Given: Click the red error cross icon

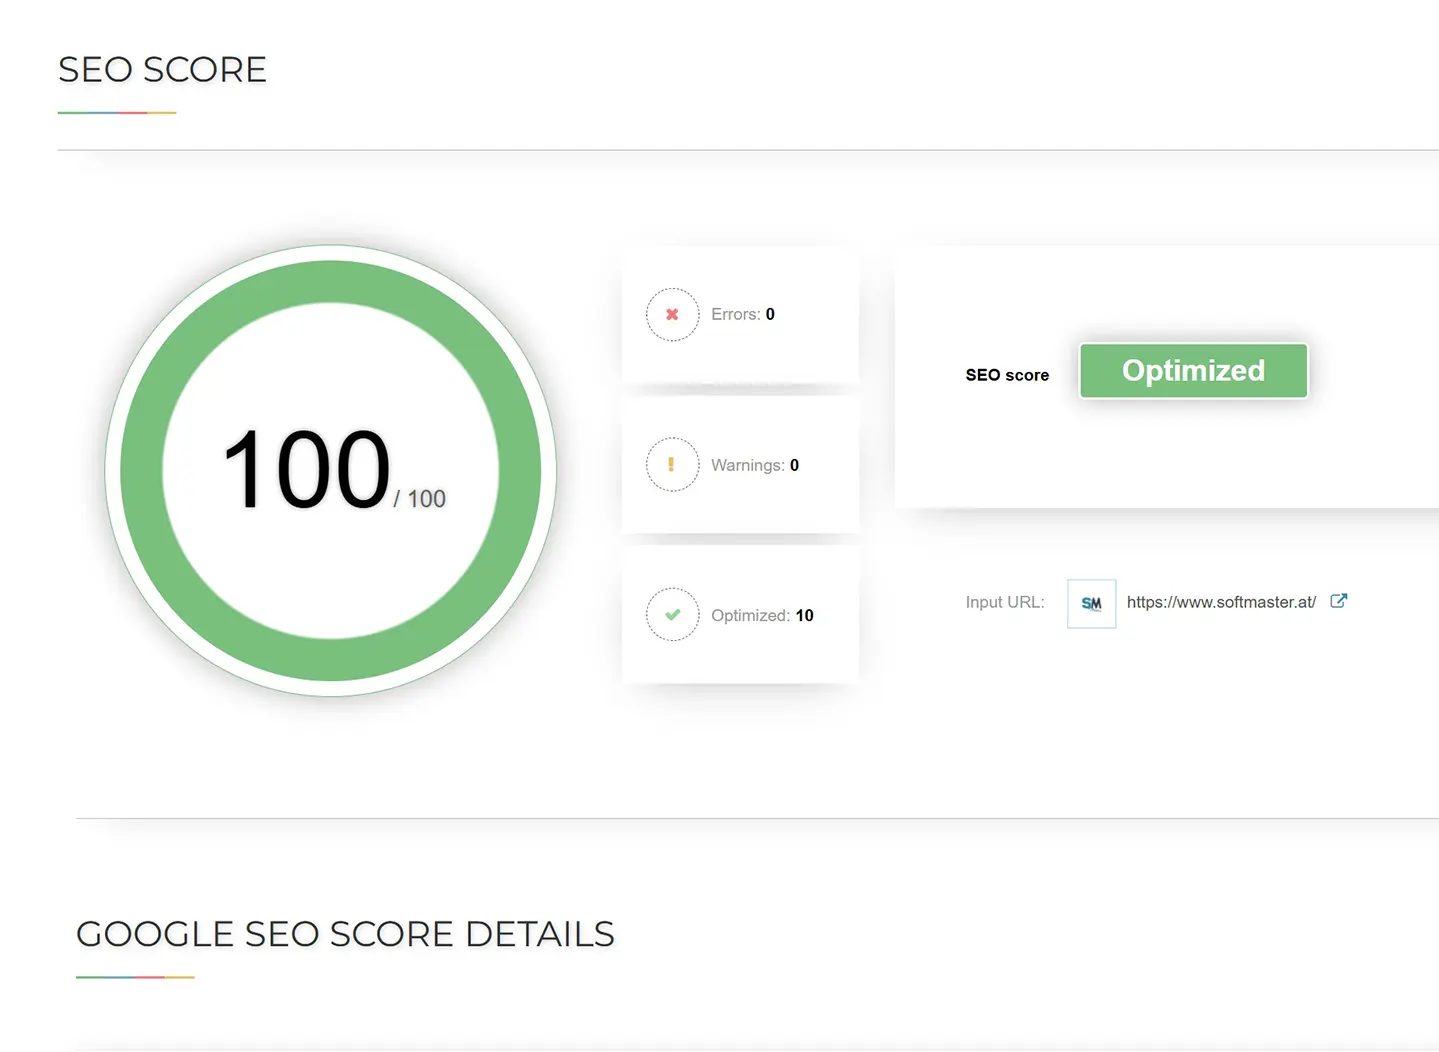Looking at the screenshot, I should (672, 314).
